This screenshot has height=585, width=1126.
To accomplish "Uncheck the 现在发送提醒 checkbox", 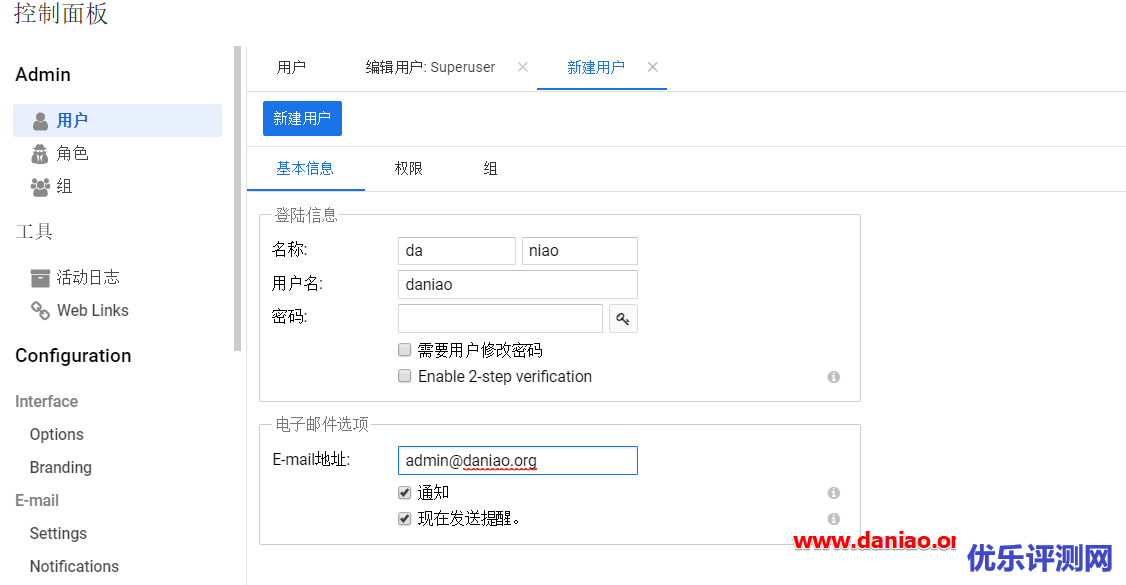I will 404,518.
